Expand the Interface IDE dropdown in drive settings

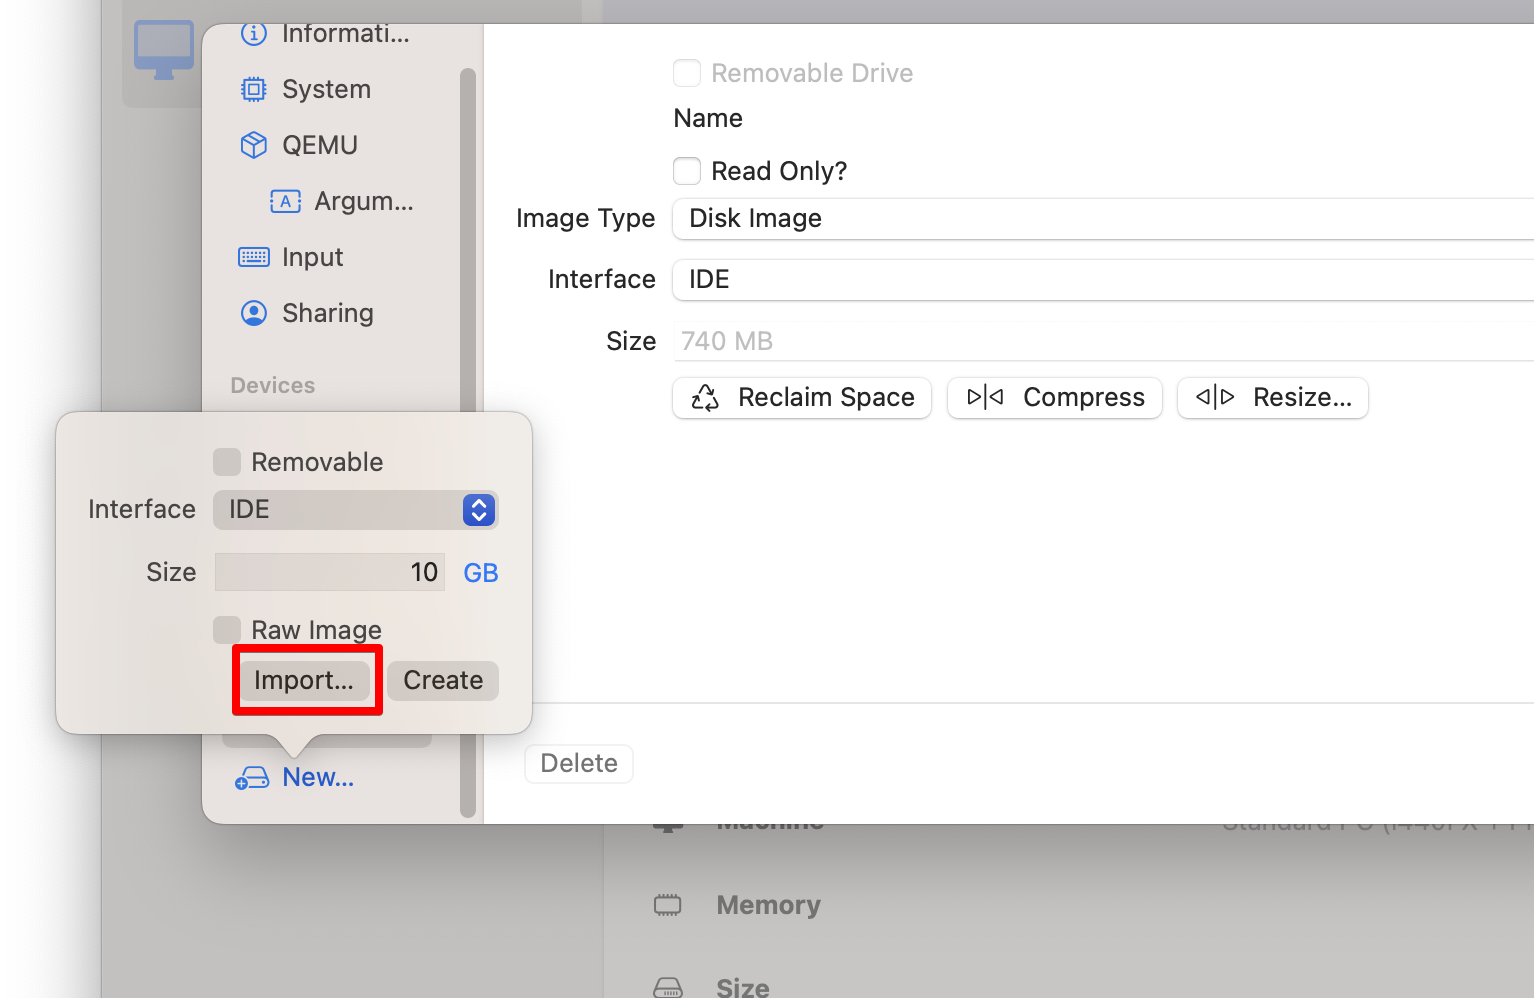tap(1100, 280)
